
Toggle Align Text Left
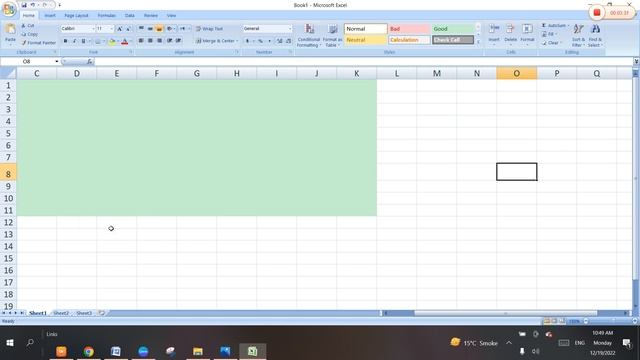point(141,40)
